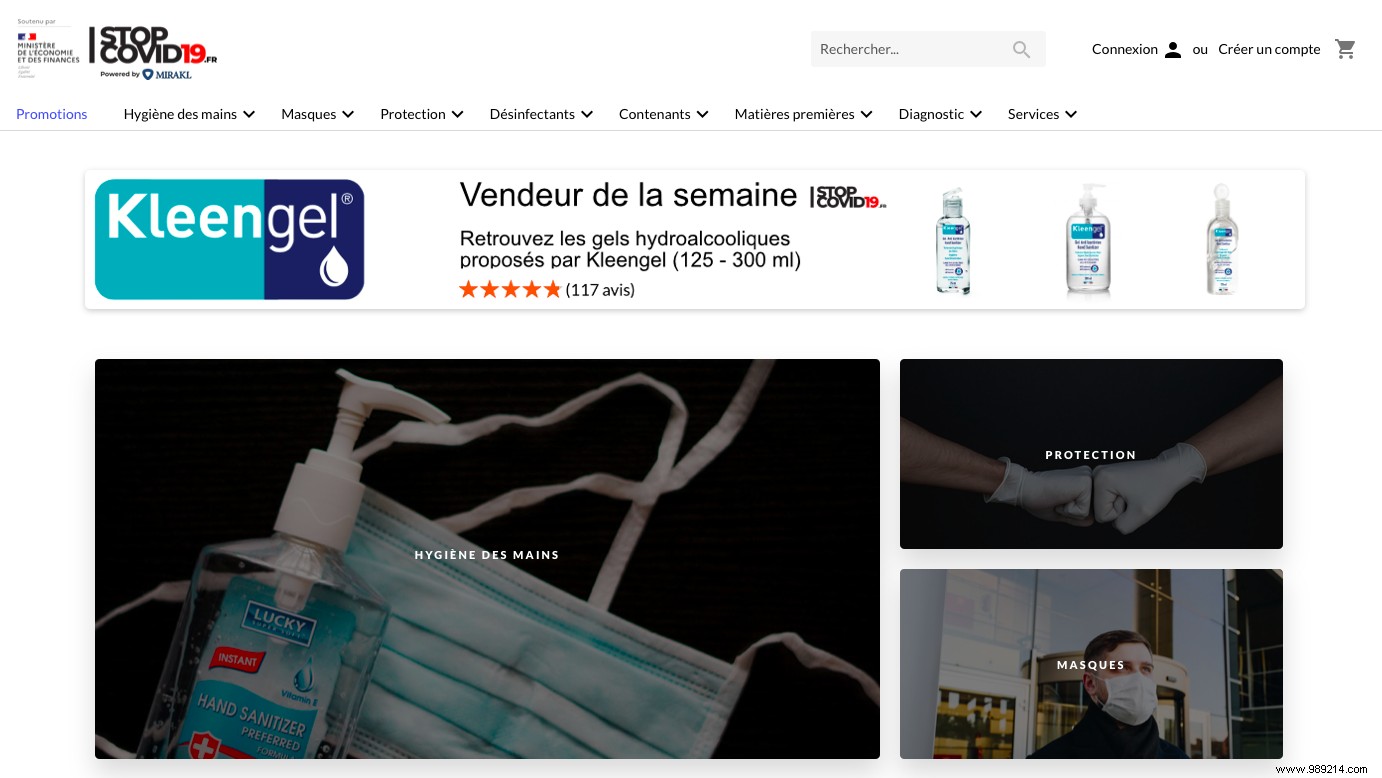Open the Contenants menu
Viewport: 1382px width, 778px height.
663,114
